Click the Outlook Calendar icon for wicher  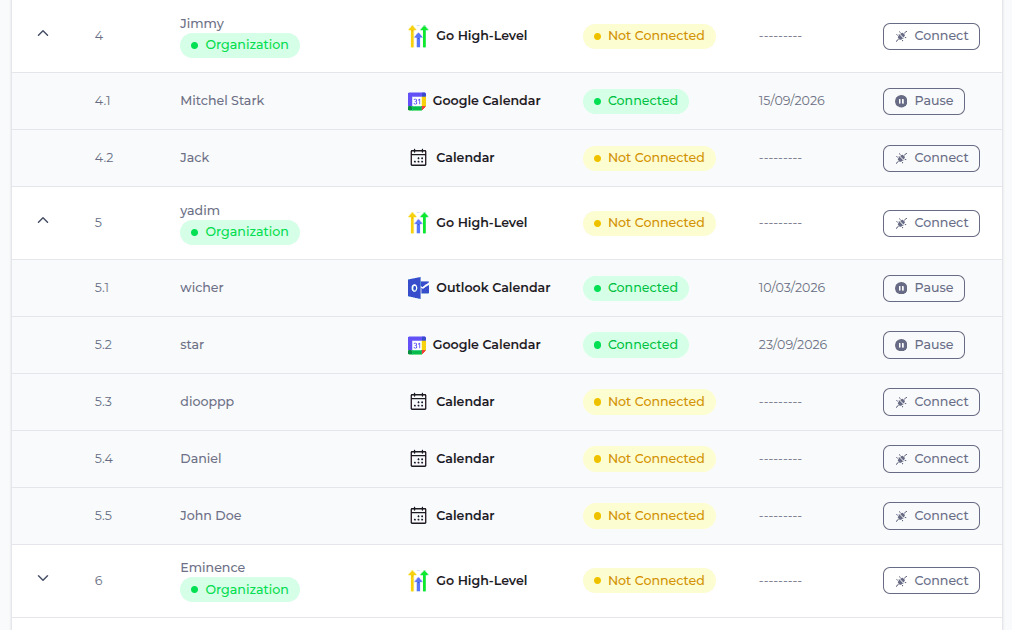(418, 288)
